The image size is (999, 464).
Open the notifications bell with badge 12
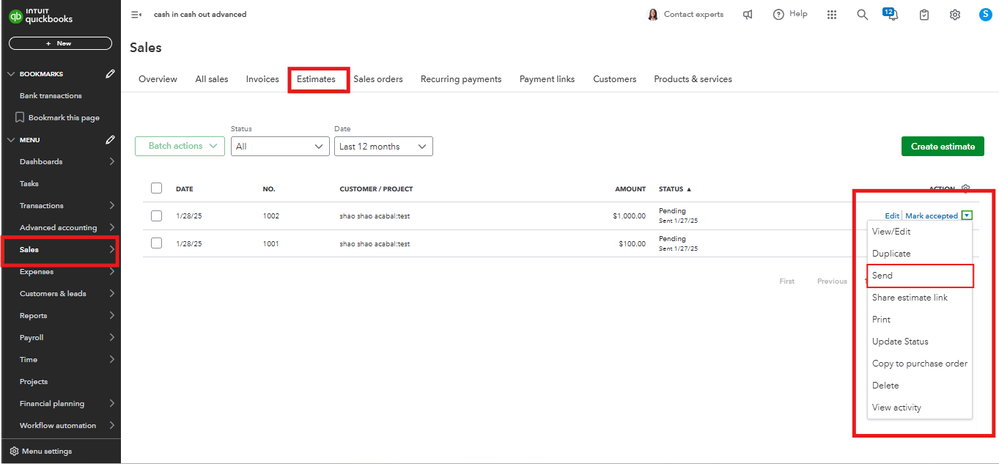pyautogui.click(x=892, y=14)
